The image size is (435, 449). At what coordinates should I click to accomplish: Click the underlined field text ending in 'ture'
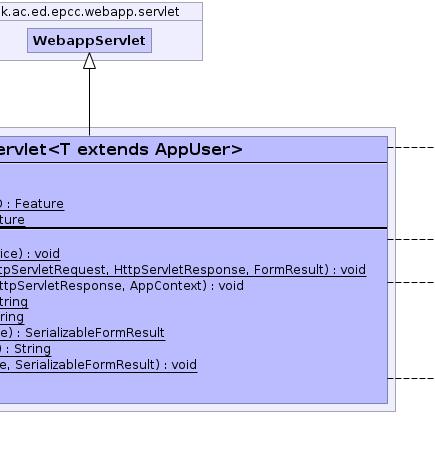(x=12, y=220)
